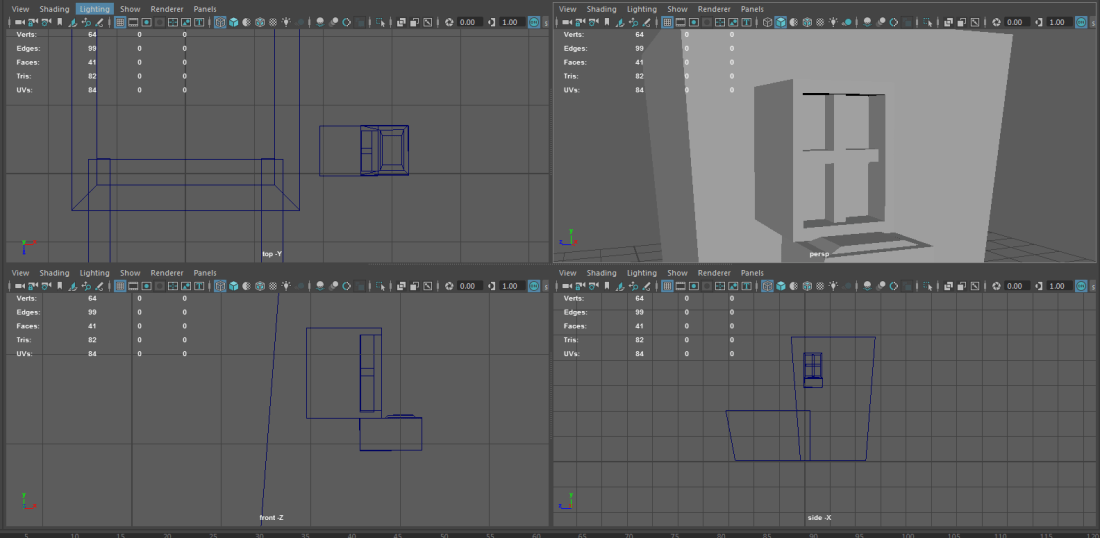Click Bookmarks icon in top view panel
The height and width of the screenshot is (538, 1100).
click(60, 22)
